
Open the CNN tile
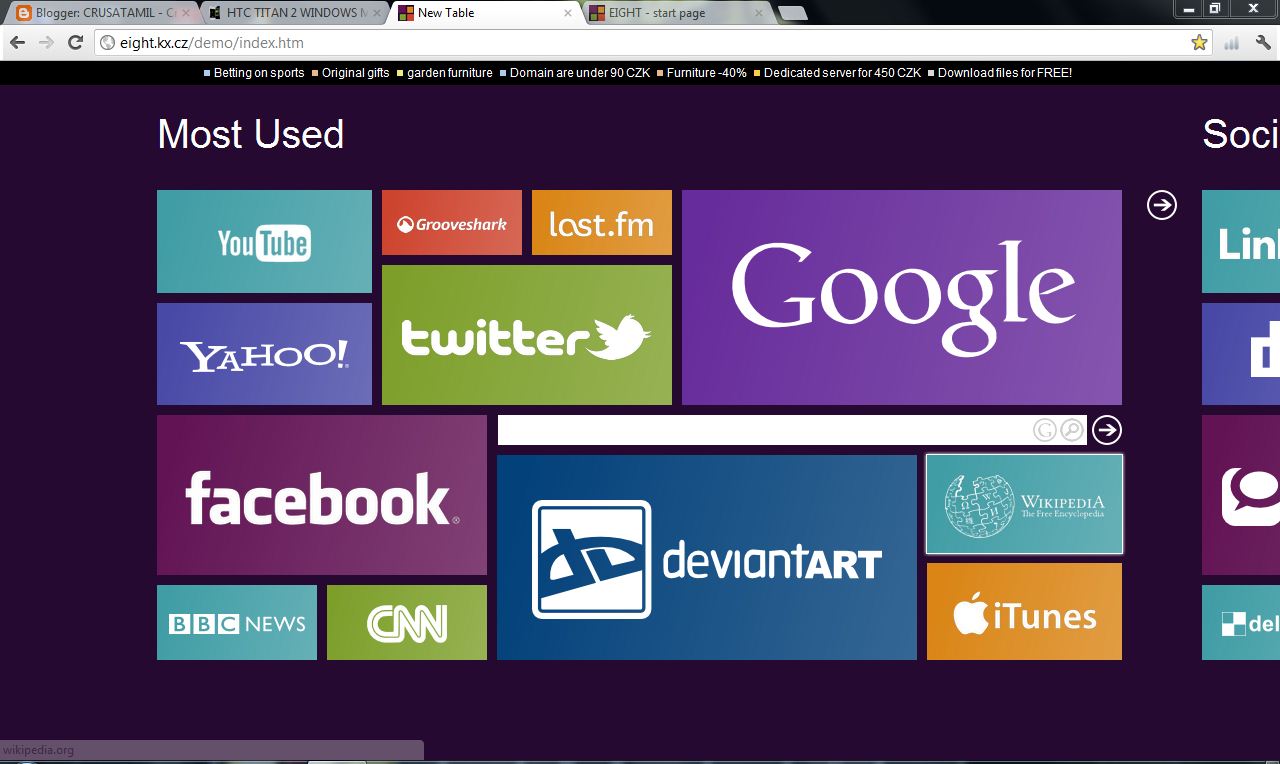(x=407, y=622)
